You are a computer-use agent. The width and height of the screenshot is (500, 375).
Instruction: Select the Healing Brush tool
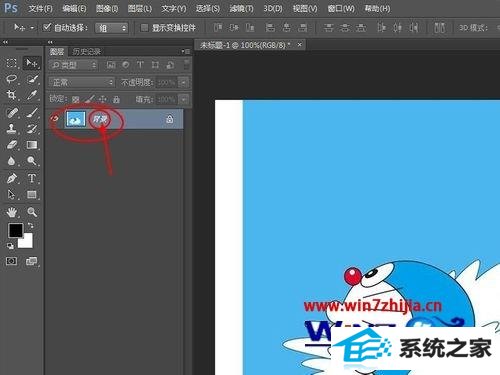(12, 113)
